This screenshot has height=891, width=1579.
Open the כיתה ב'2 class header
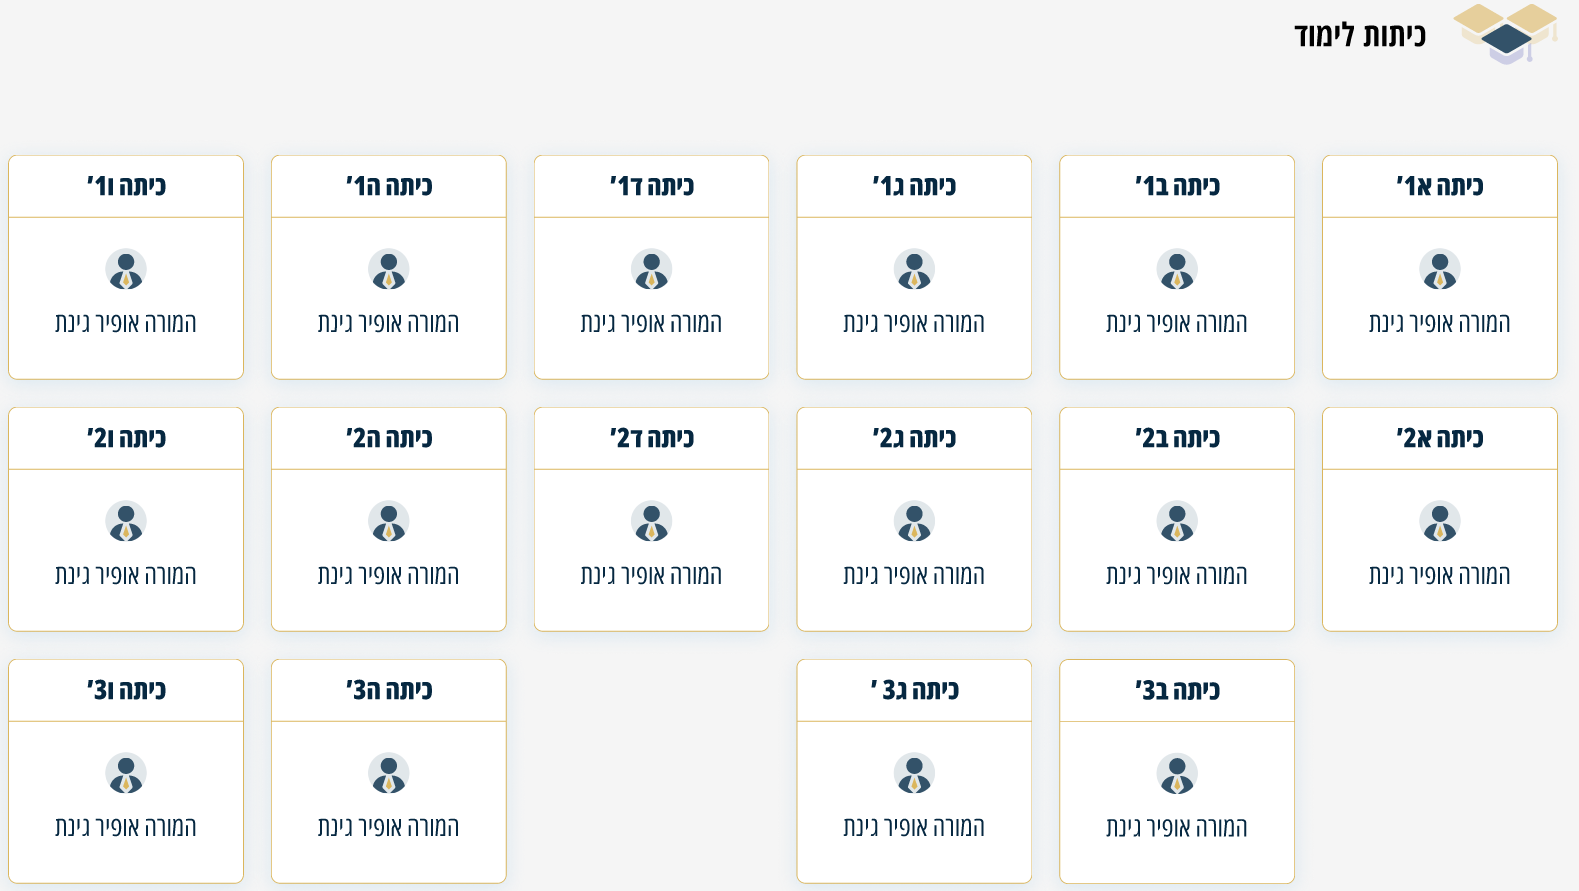tap(1176, 438)
